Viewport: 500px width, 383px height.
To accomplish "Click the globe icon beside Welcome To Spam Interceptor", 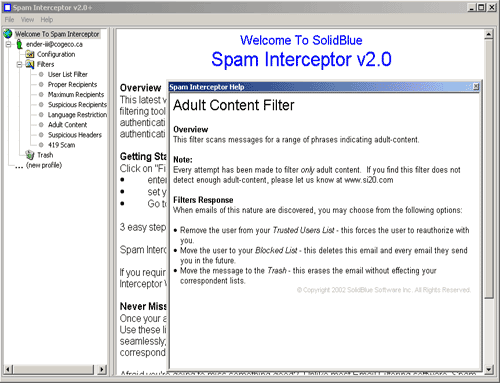I will coord(8,34).
